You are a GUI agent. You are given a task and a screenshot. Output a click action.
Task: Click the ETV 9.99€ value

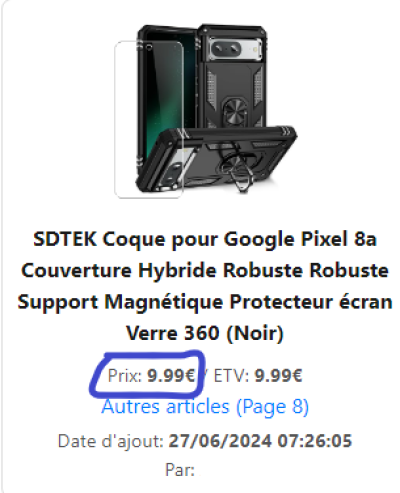coord(279,376)
